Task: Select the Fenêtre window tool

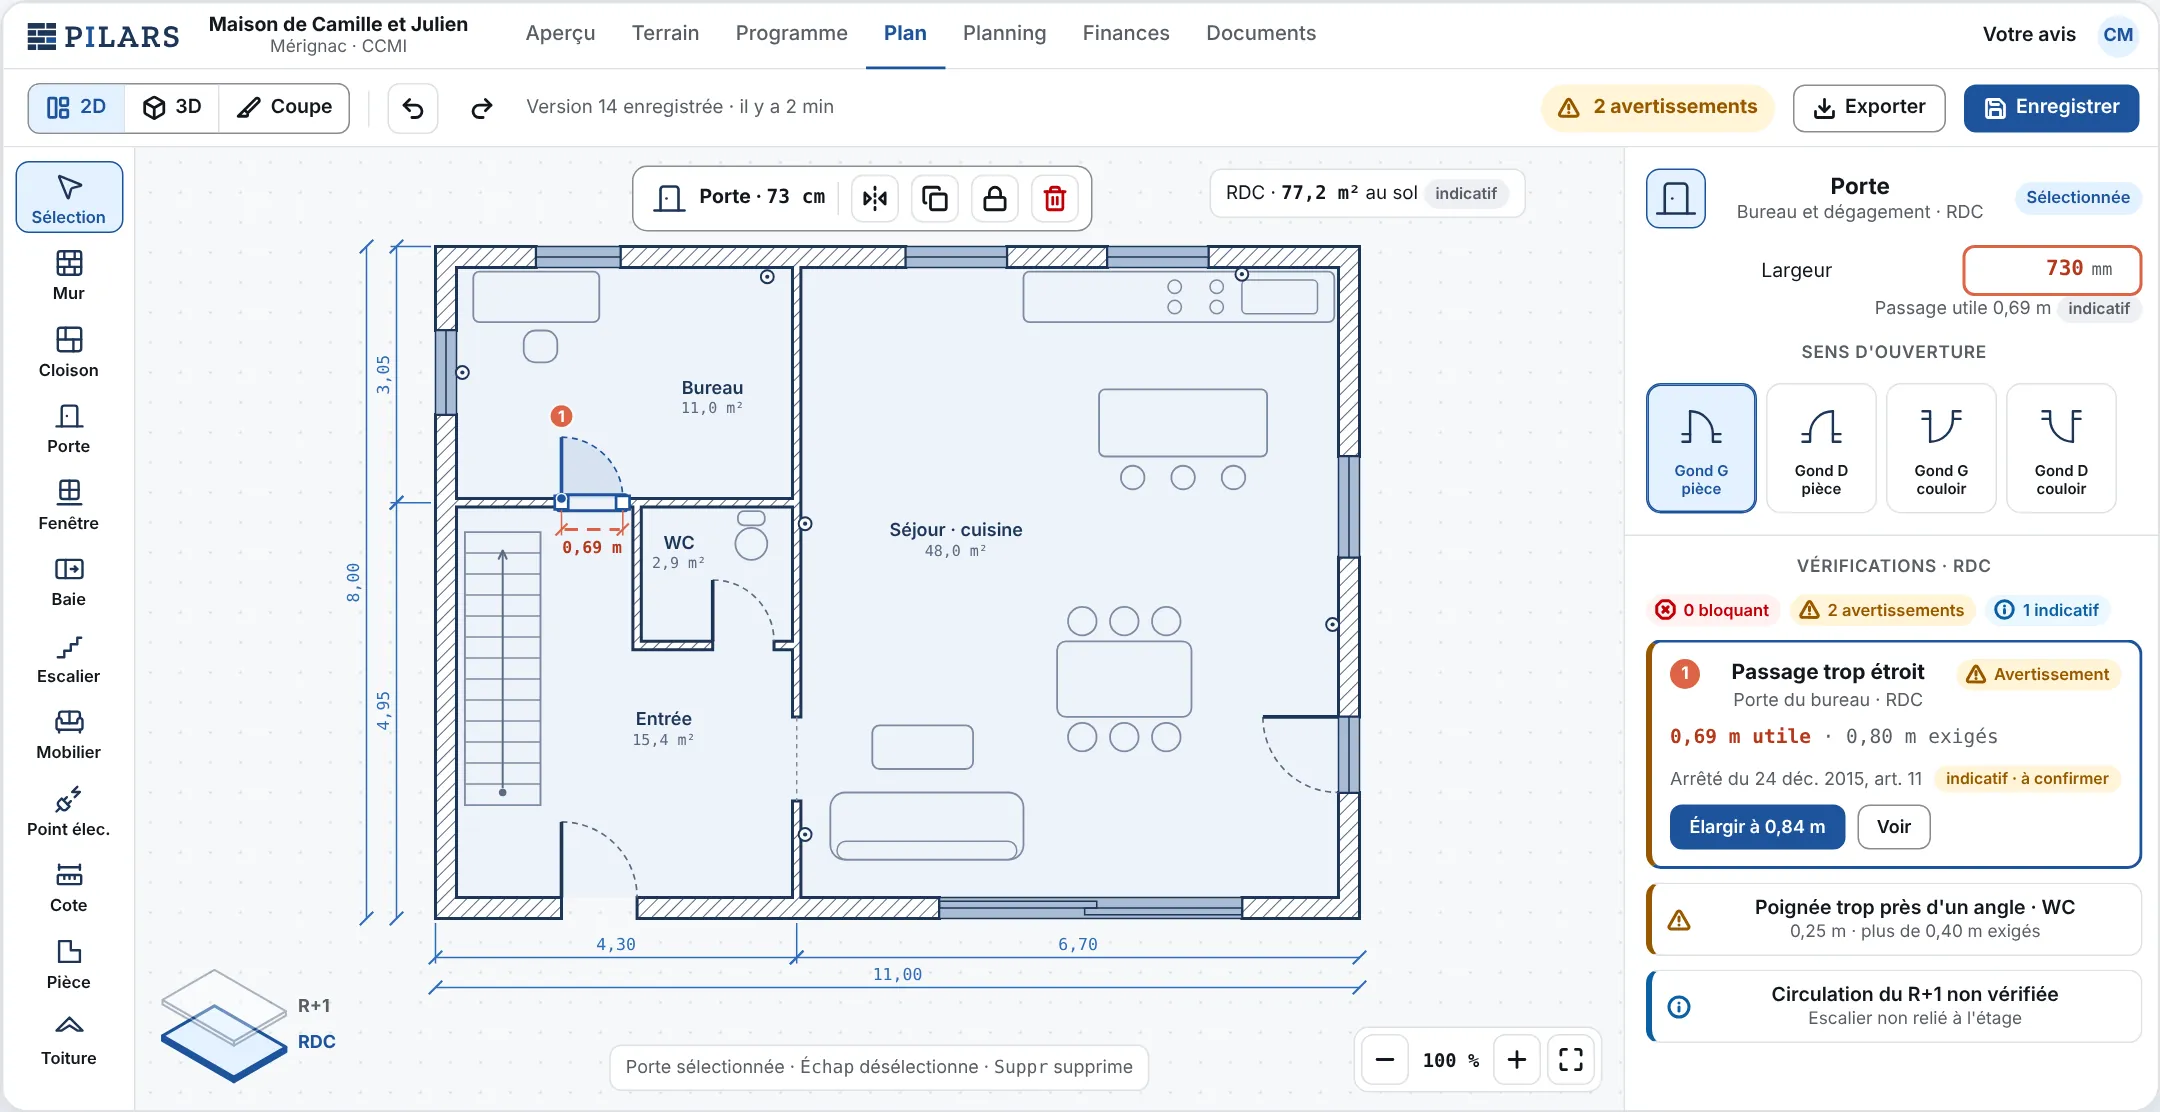Action: coord(69,505)
